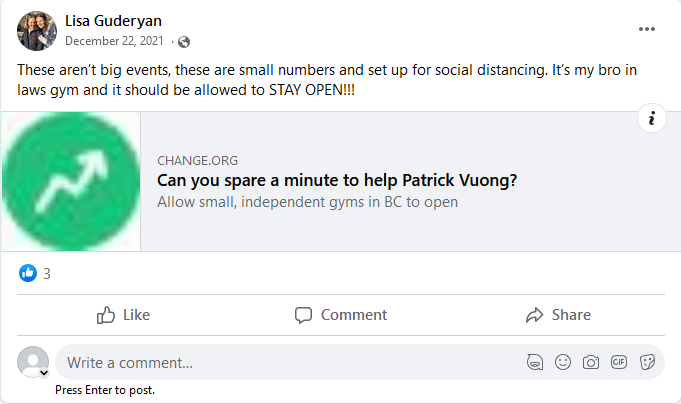The image size is (681, 404).
Task: Expand the commenting-as profile switcher
Action: 43,373
